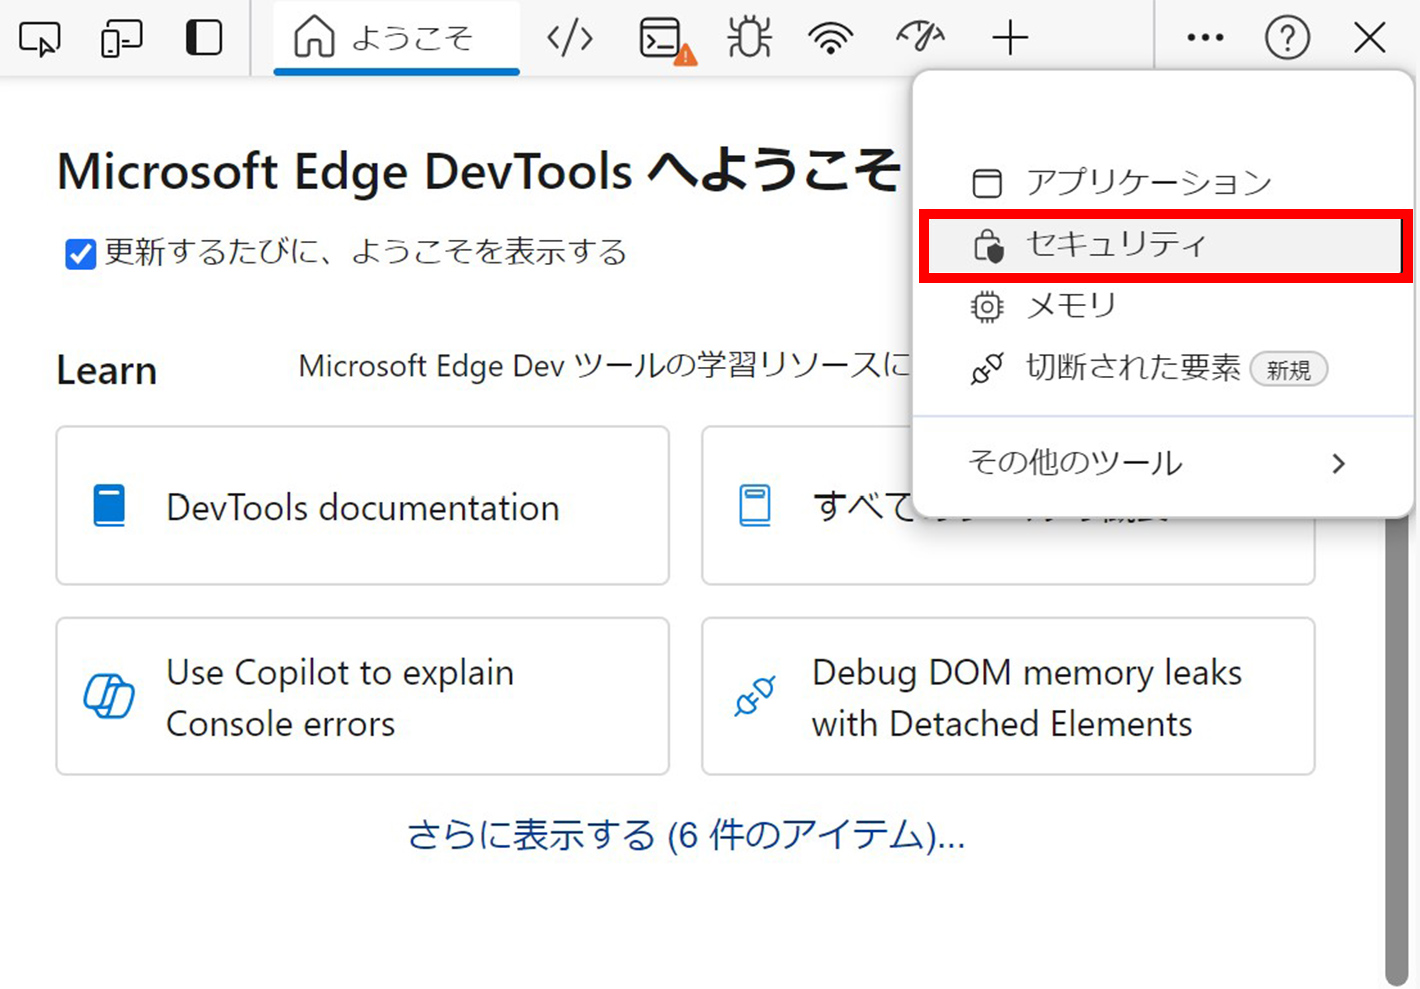This screenshot has height=989, width=1420.
Task: Open the ようこそ tab
Action: coord(396,39)
